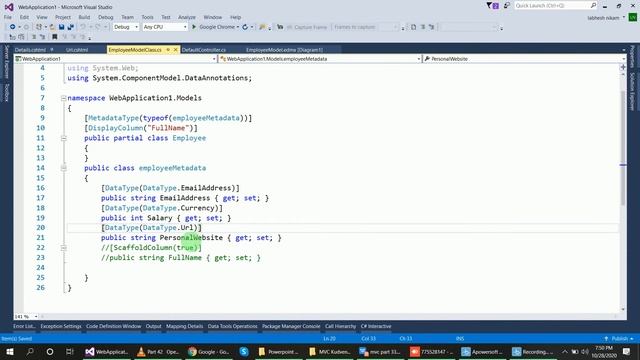Screen dimensions: 640x360
Task: Click the Quick Launch search magnifier
Action: click(x=593, y=5)
